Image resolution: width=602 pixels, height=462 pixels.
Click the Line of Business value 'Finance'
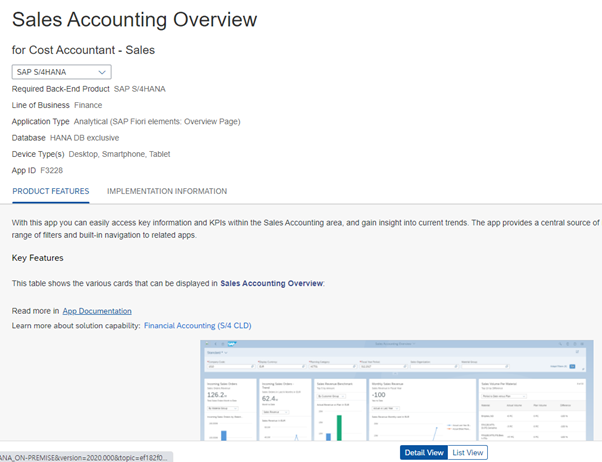(x=88, y=105)
